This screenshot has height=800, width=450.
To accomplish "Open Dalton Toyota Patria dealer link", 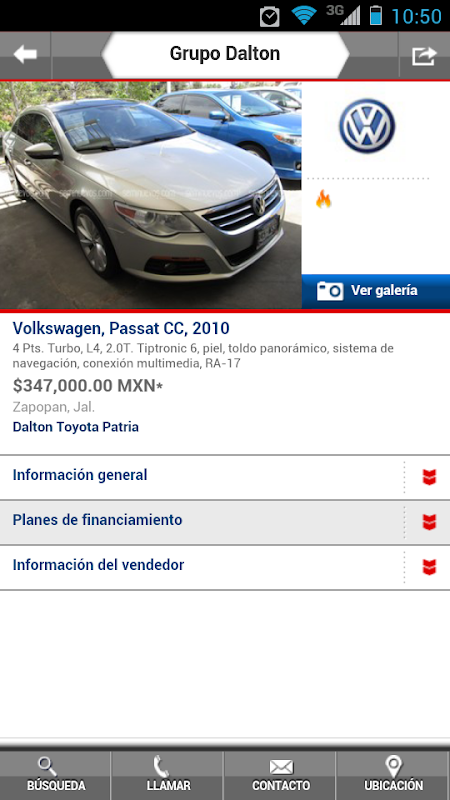I will [x=76, y=427].
